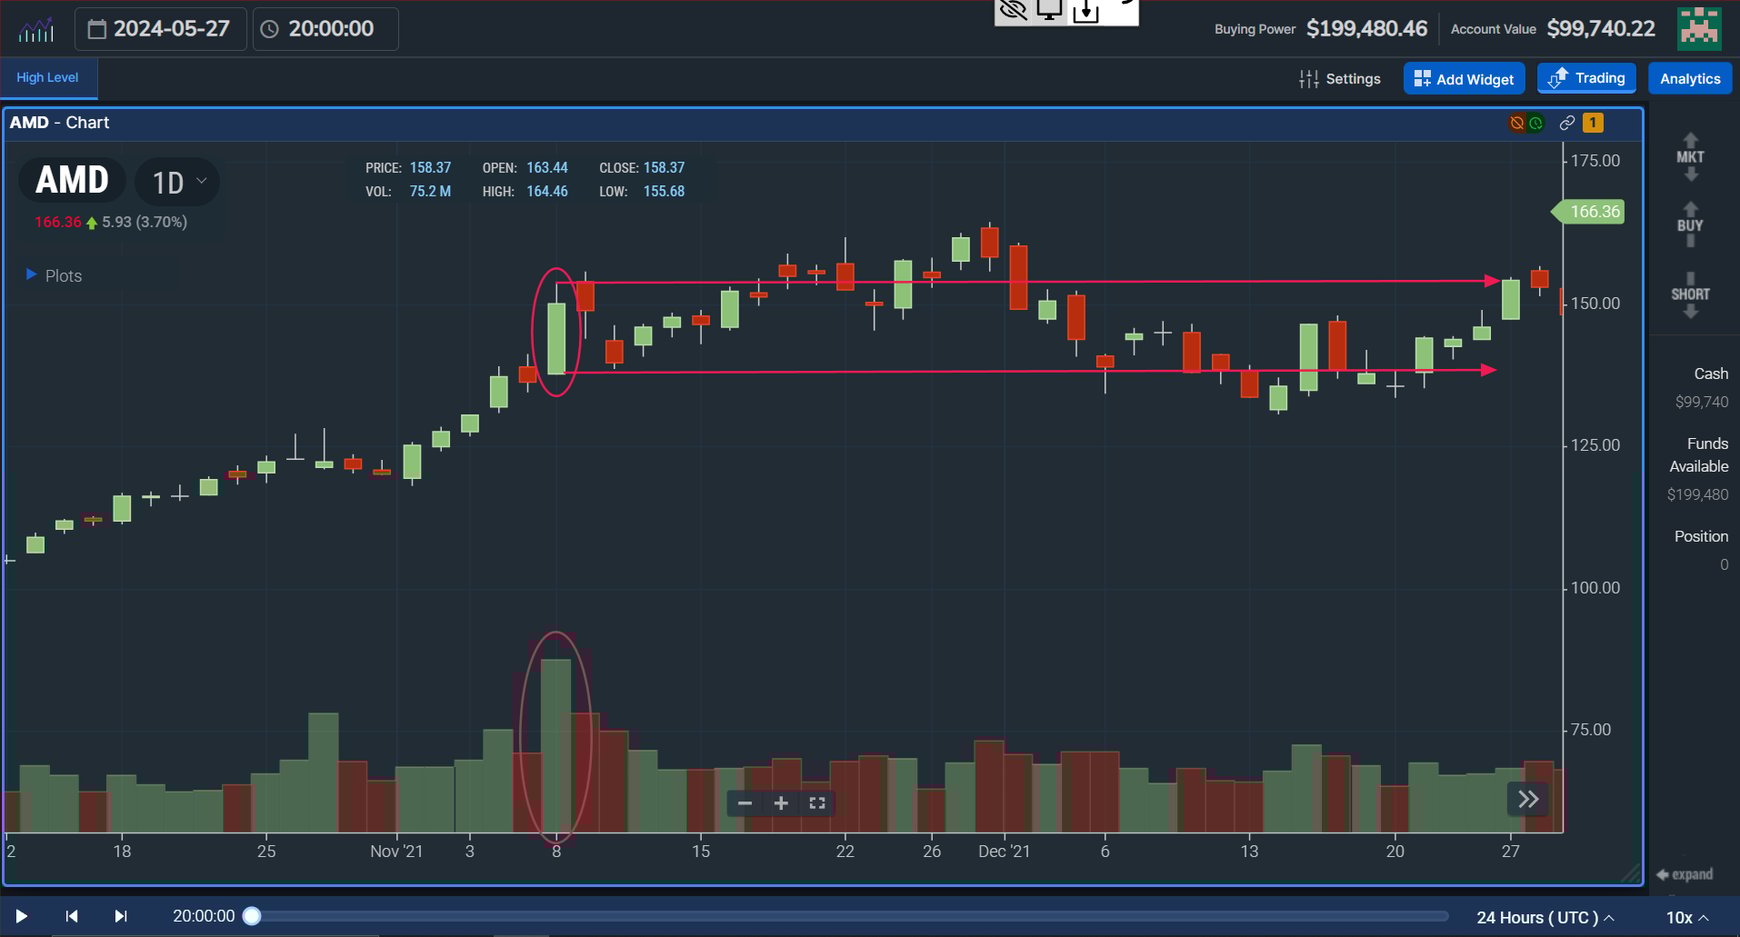Image resolution: width=1740 pixels, height=937 pixels.
Task: Open fullscreen view via the chart expand icon
Action: click(x=816, y=803)
